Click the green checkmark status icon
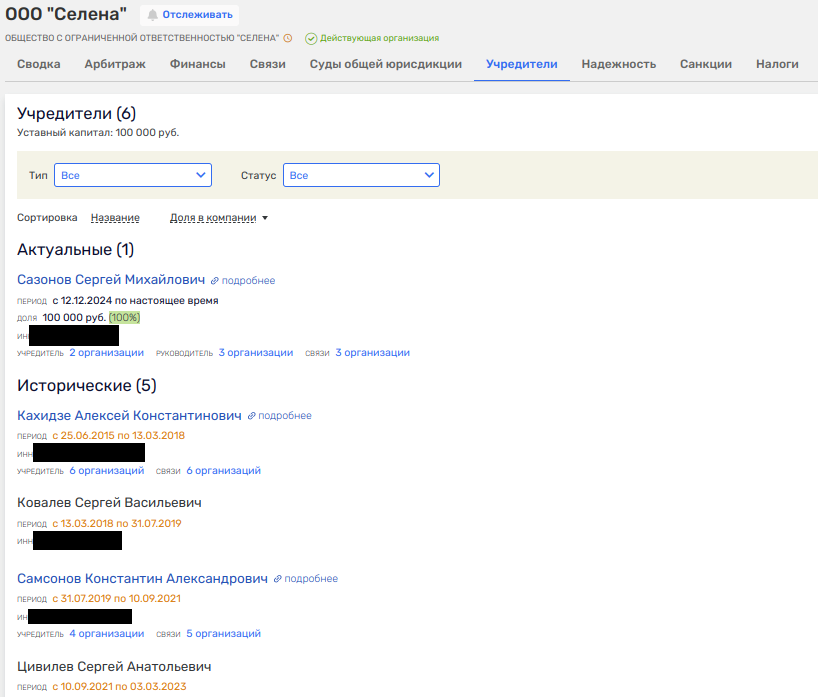This screenshot has width=818, height=697. click(x=311, y=39)
